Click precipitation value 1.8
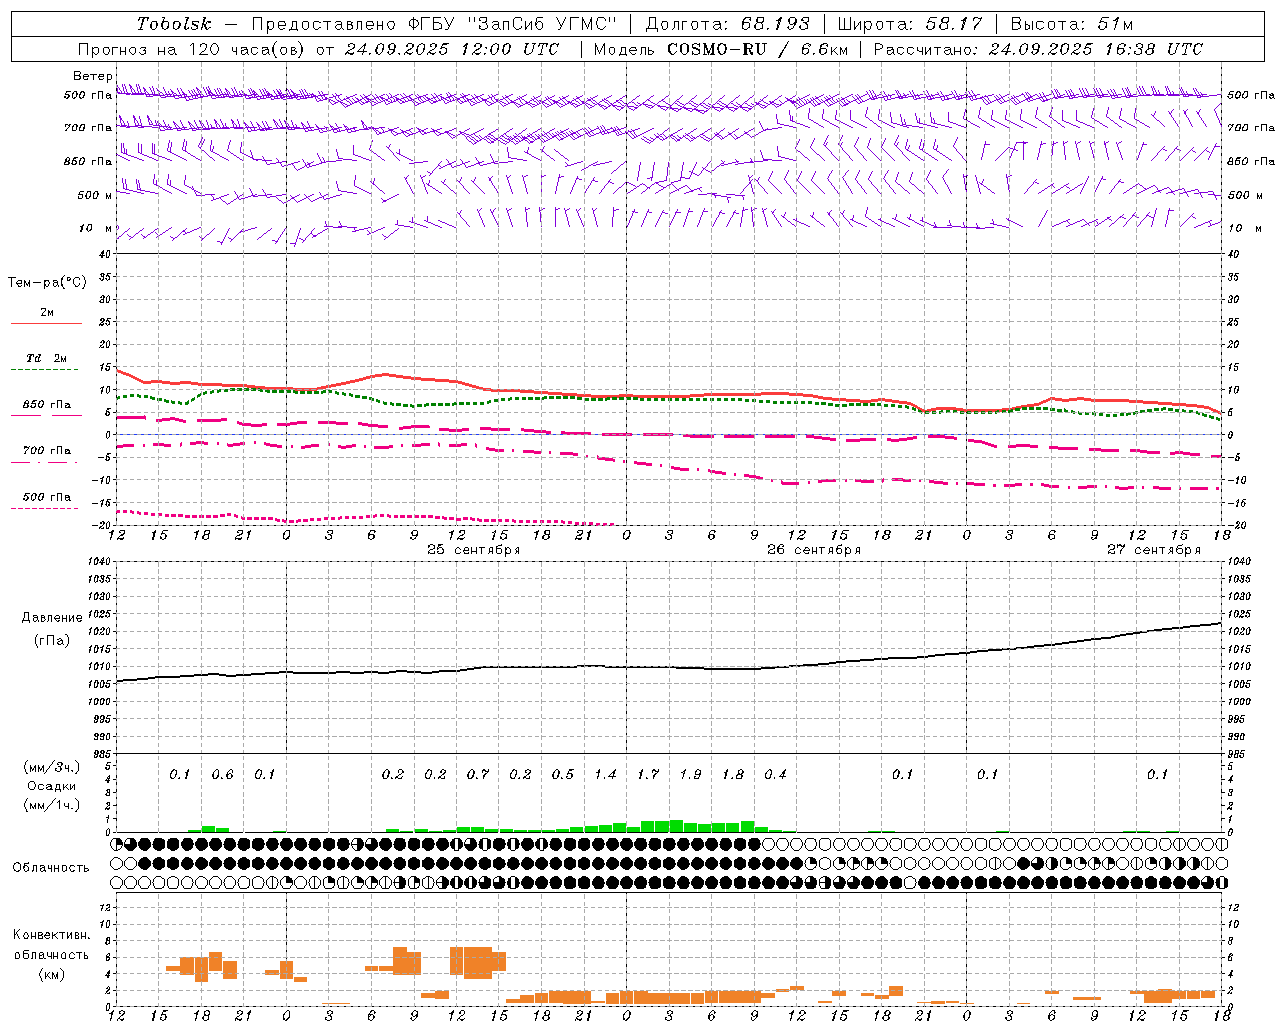 pyautogui.click(x=732, y=775)
